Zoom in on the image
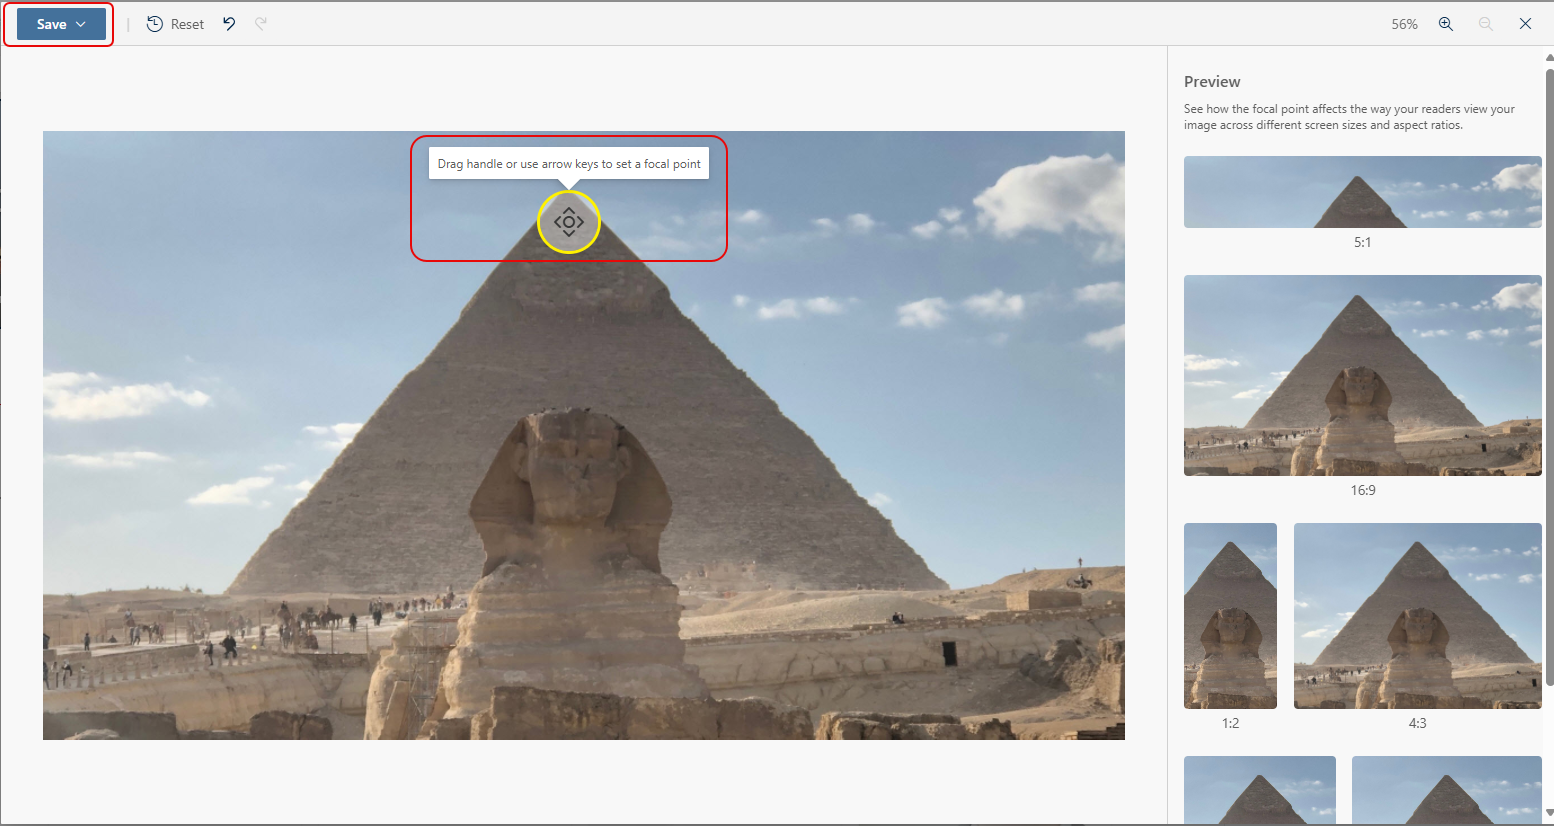Screen dimensions: 1554x826 tap(1445, 23)
